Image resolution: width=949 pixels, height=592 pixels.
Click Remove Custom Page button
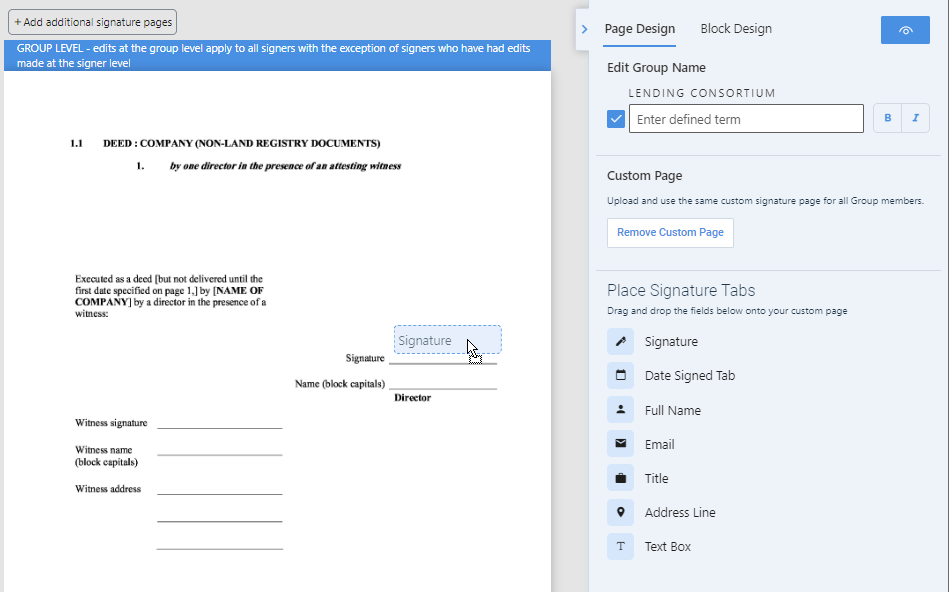point(670,233)
